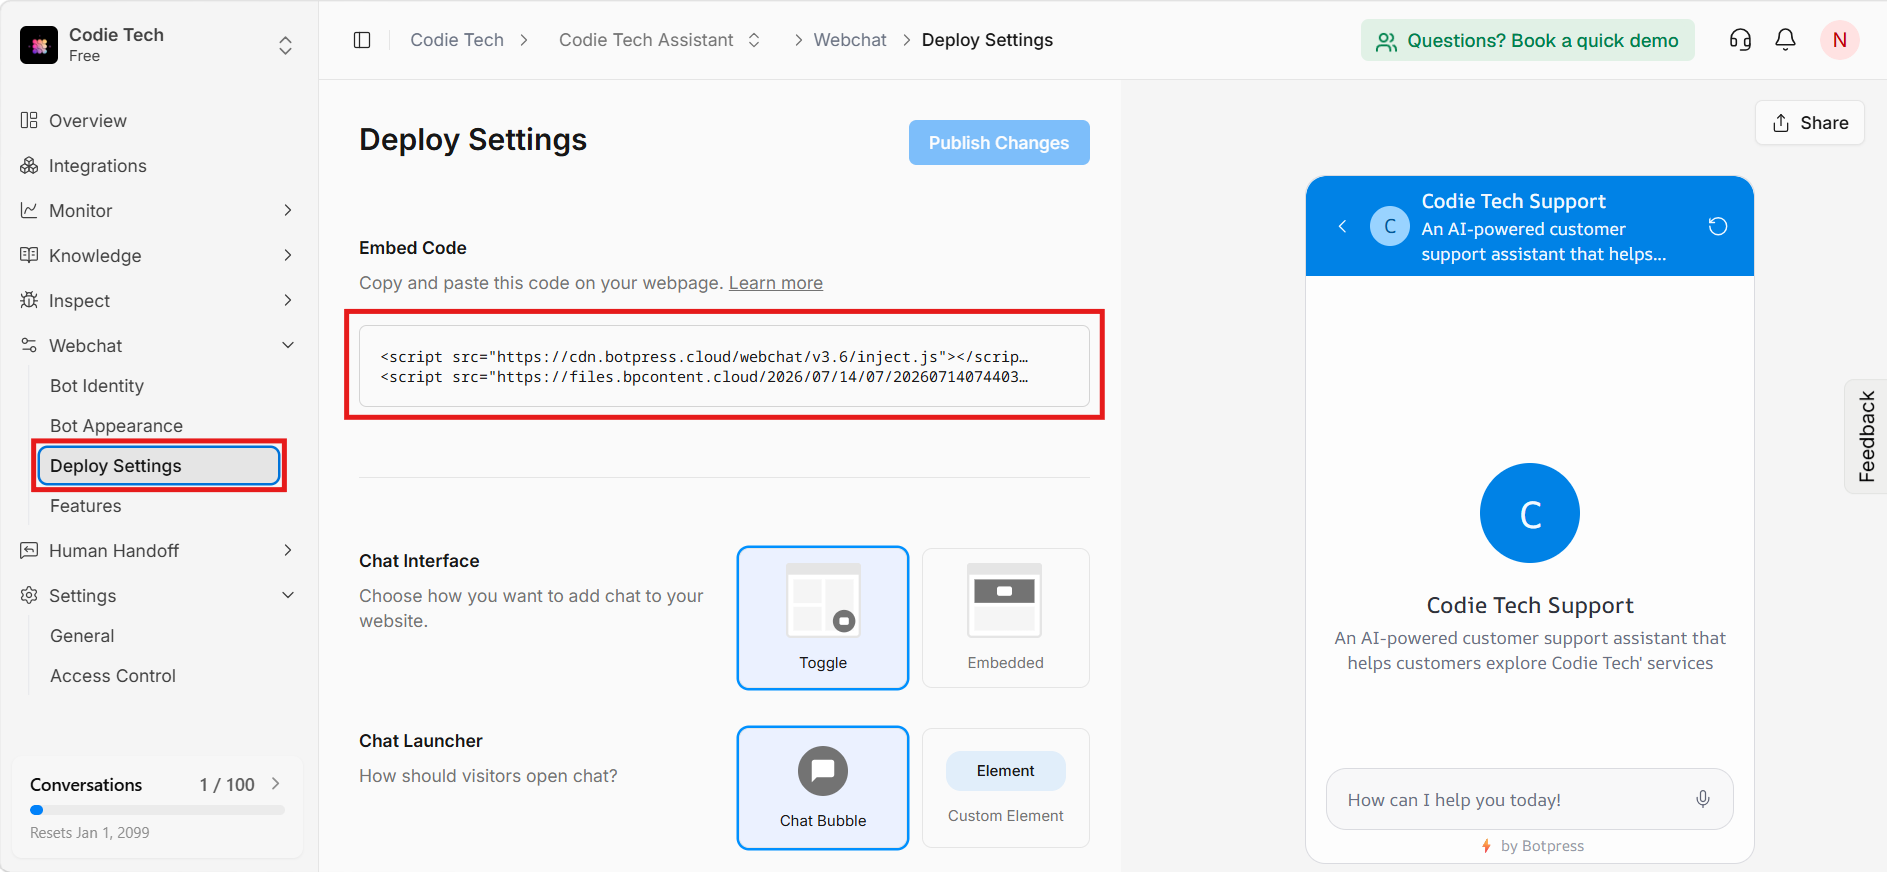
Task: Click the people icon in demo banner
Action: 1386,41
